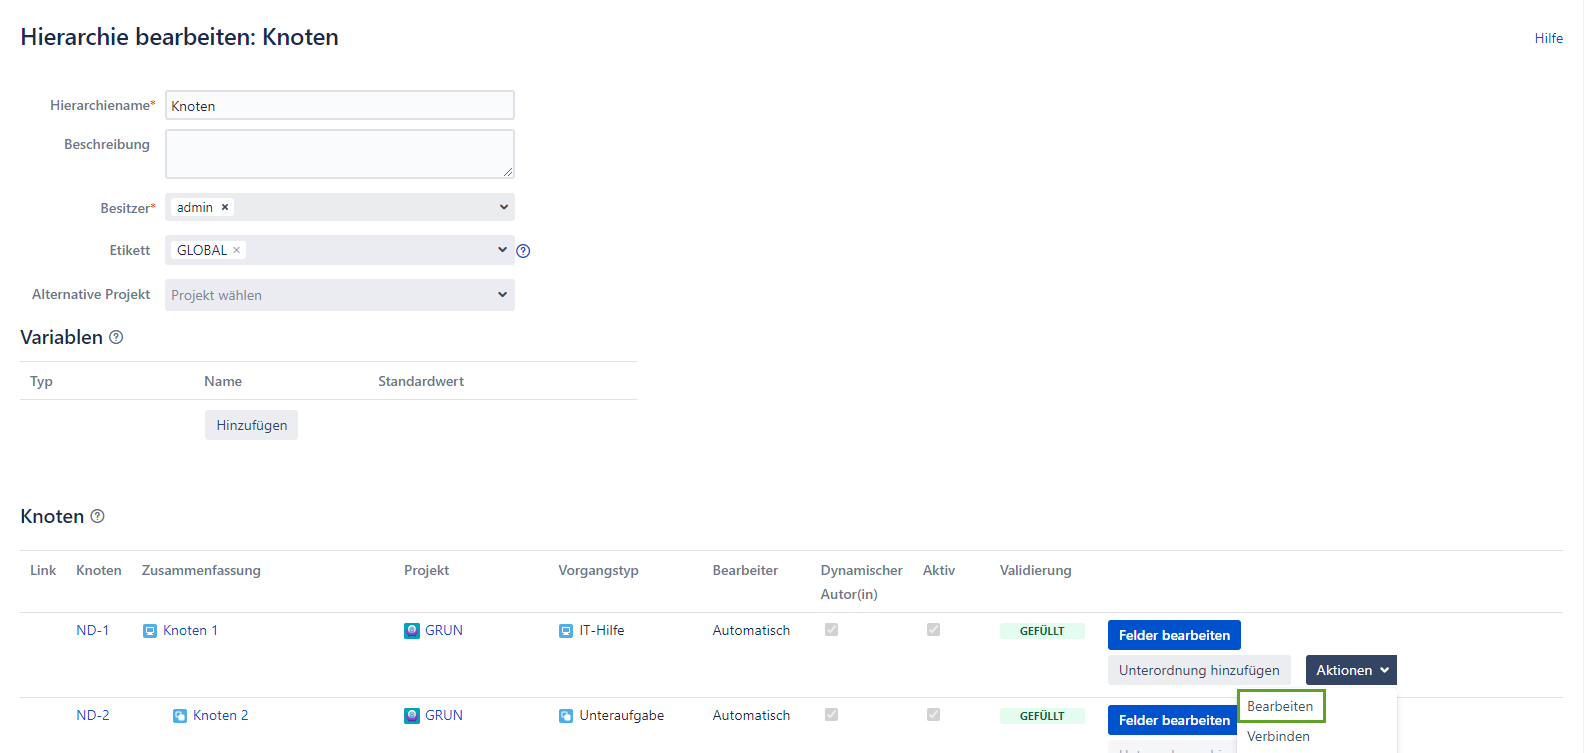Image resolution: width=1584 pixels, height=753 pixels.
Task: Click the GRUN project icon in ND-1 row
Action: point(412,630)
